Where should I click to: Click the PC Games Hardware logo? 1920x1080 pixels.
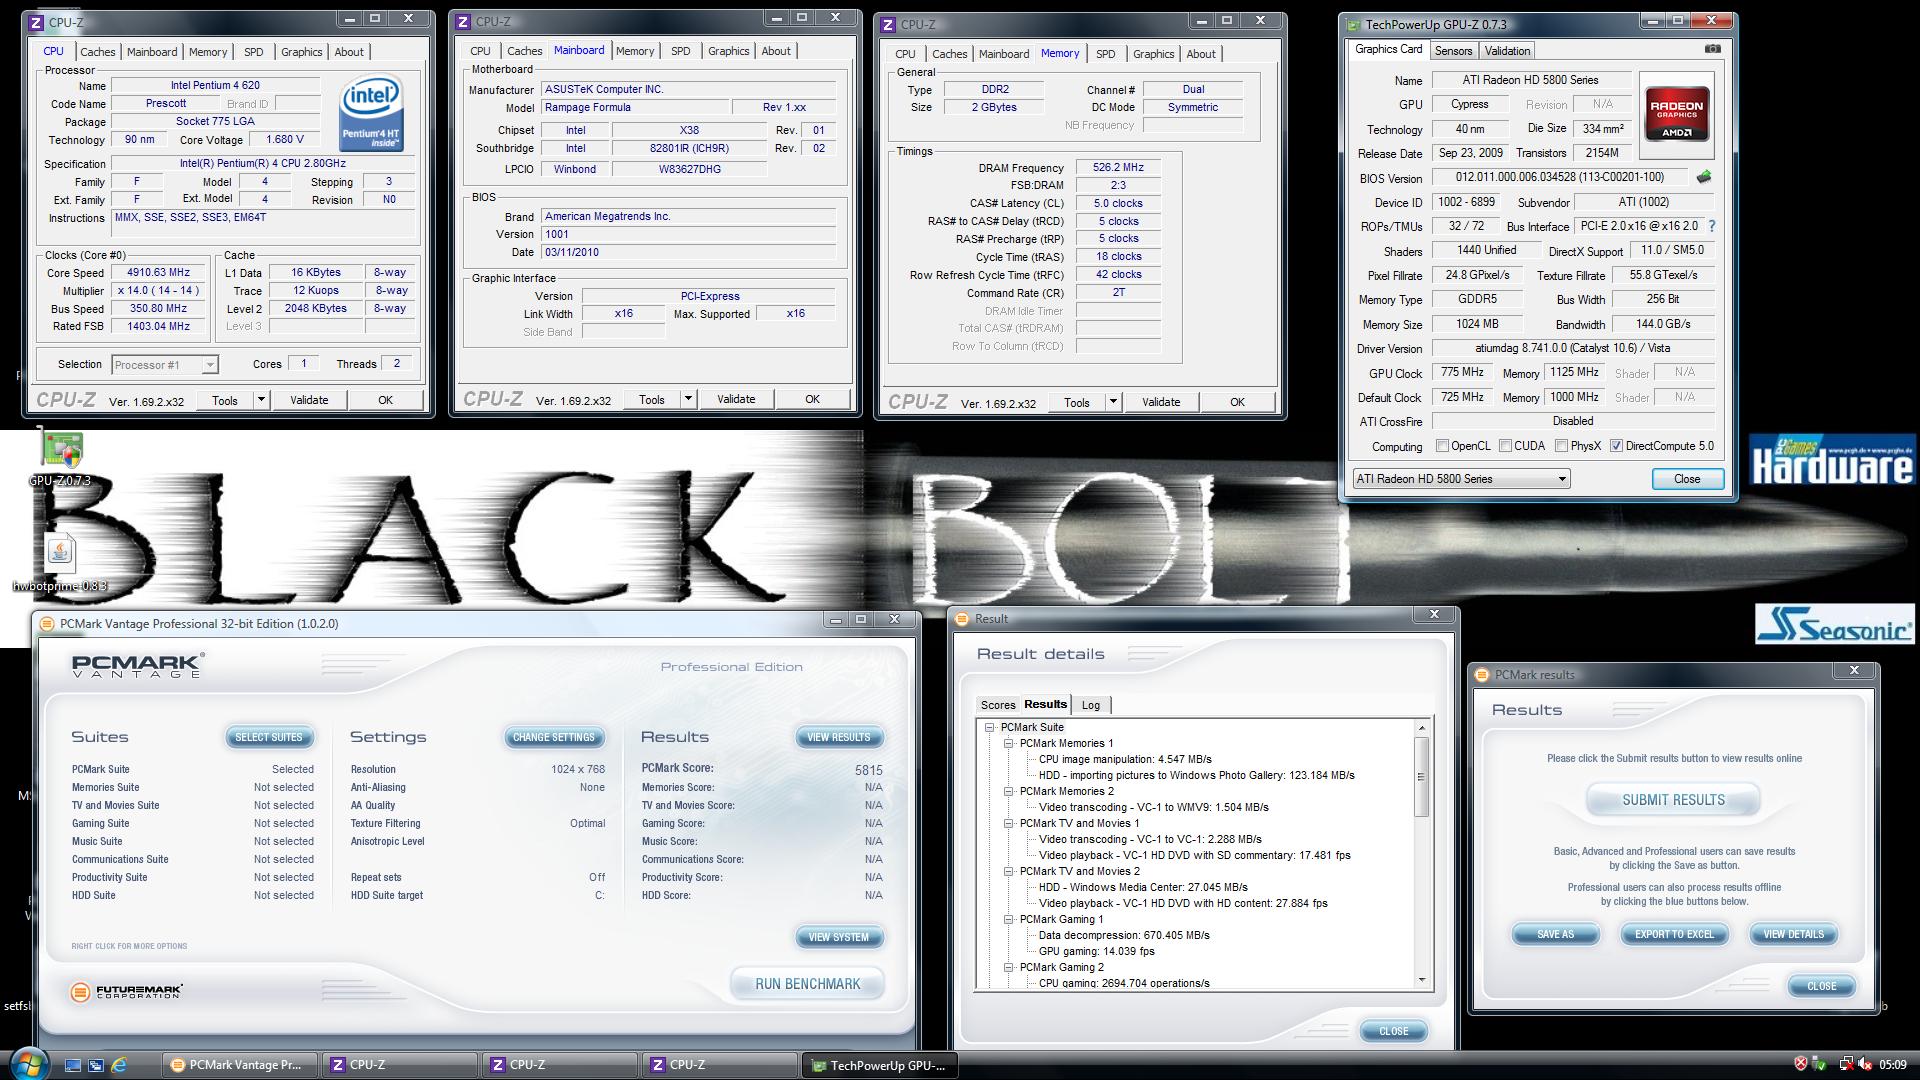coord(1832,461)
